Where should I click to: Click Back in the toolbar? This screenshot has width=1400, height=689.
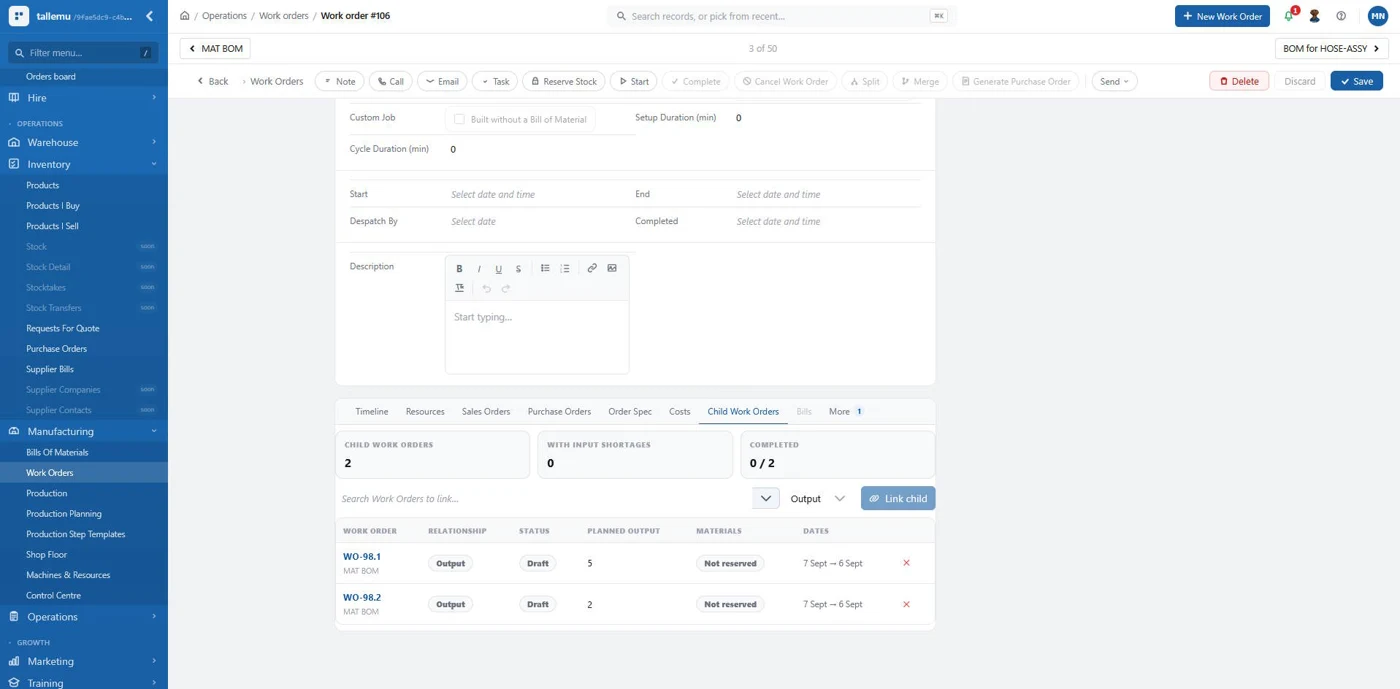(x=212, y=81)
